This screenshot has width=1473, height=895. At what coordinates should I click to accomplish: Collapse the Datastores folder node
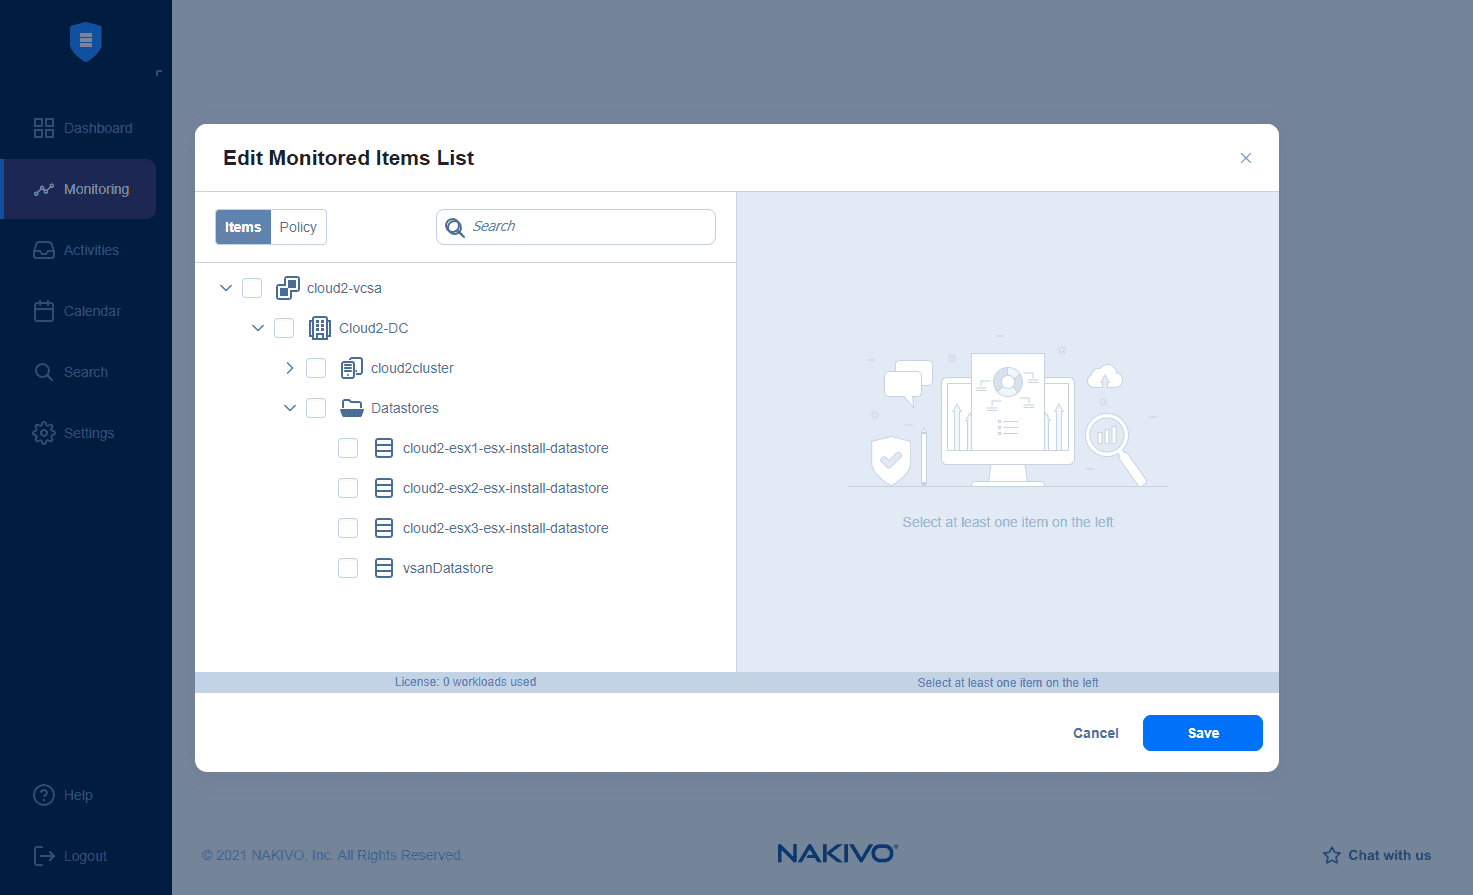290,408
